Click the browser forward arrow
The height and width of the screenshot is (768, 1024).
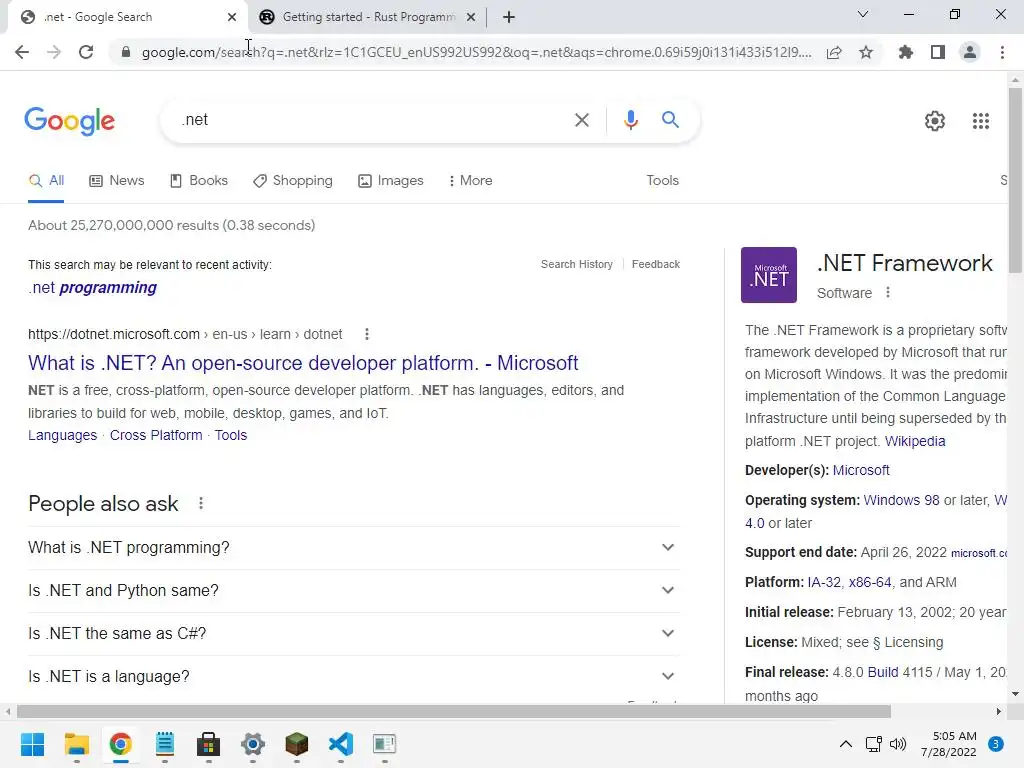[x=54, y=52]
